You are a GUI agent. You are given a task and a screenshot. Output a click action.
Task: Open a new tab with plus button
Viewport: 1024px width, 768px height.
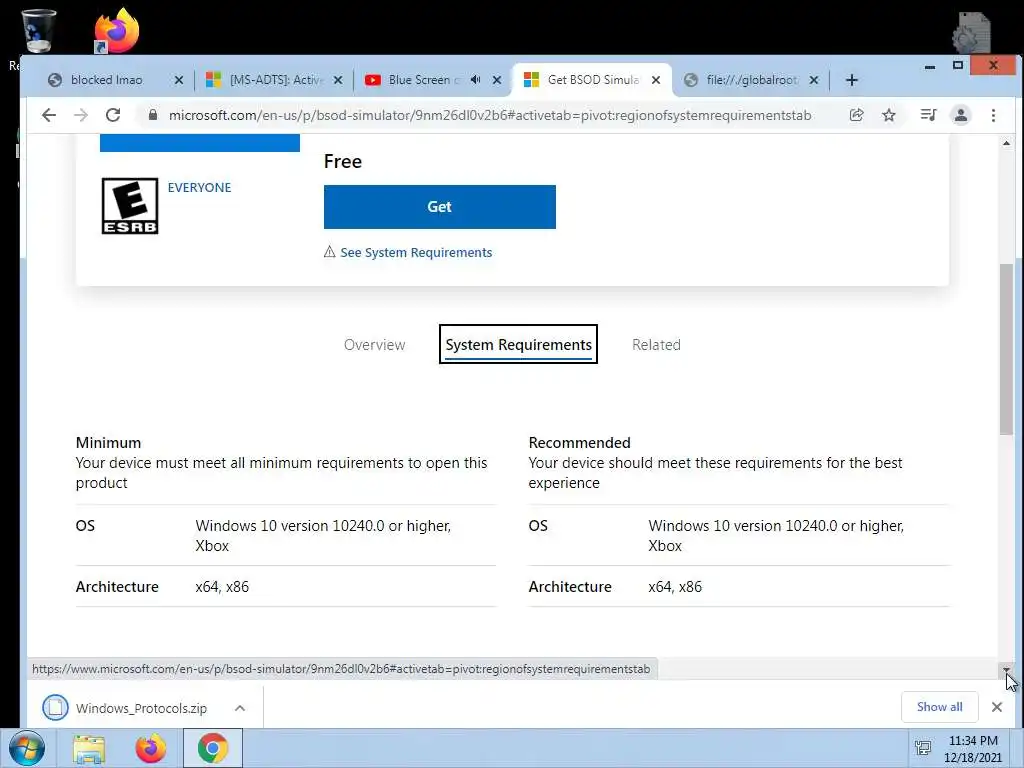coord(852,80)
